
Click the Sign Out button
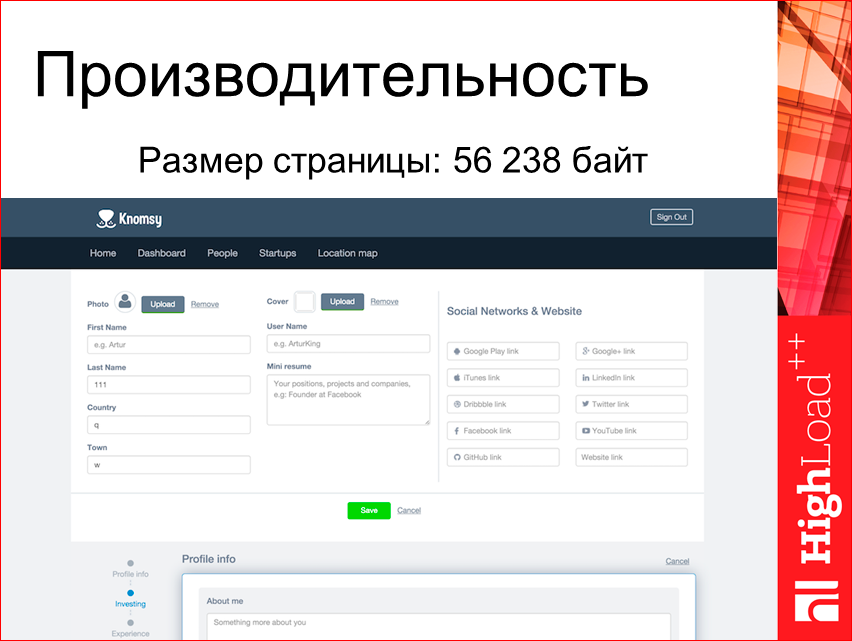pyautogui.click(x=671, y=217)
